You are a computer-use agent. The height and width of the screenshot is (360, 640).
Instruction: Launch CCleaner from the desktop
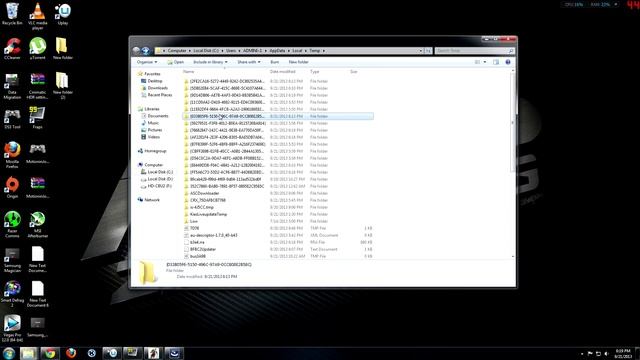point(12,49)
